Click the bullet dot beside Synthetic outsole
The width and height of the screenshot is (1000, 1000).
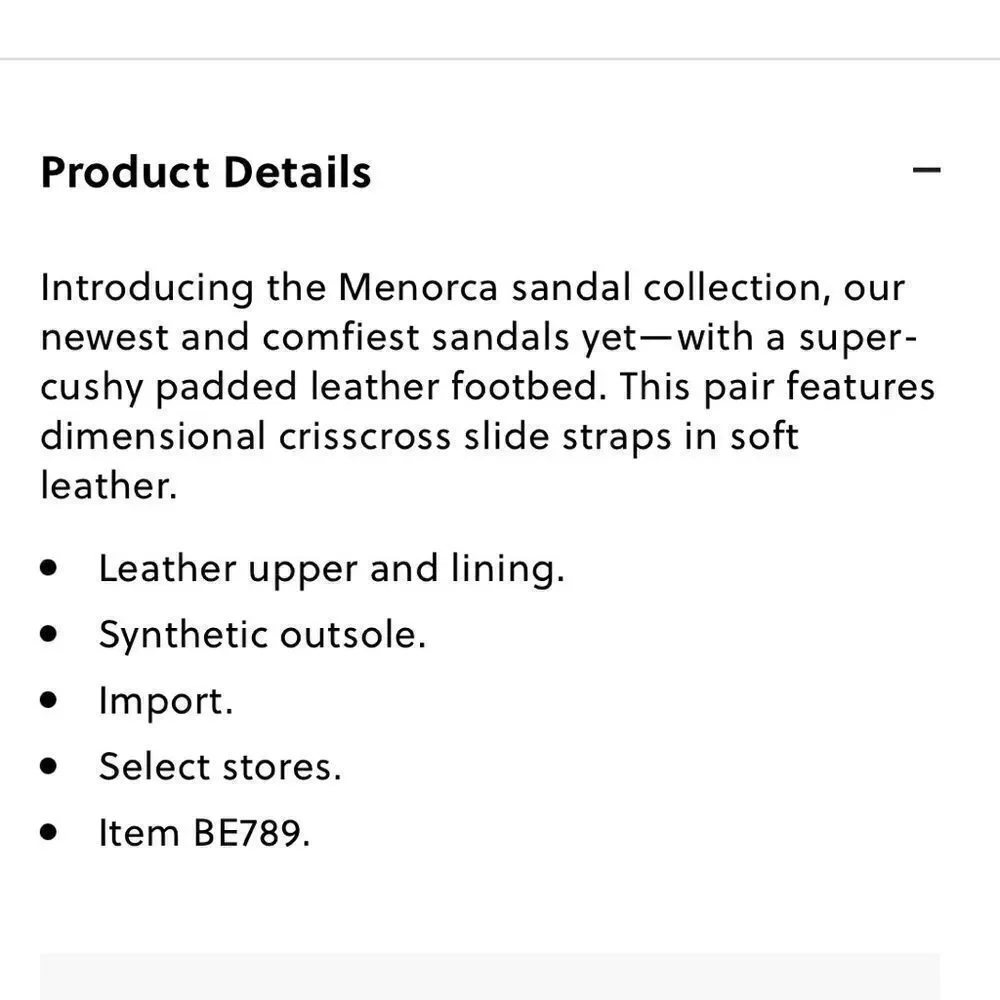48,634
